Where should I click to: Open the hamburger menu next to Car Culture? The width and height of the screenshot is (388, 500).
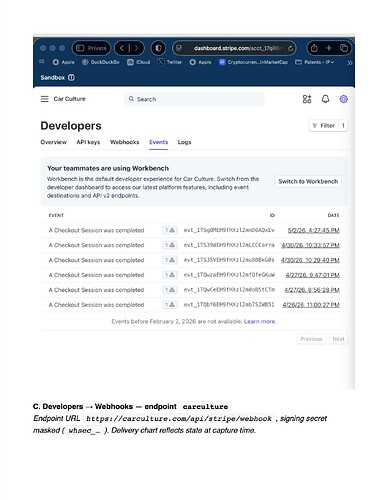pos(45,99)
